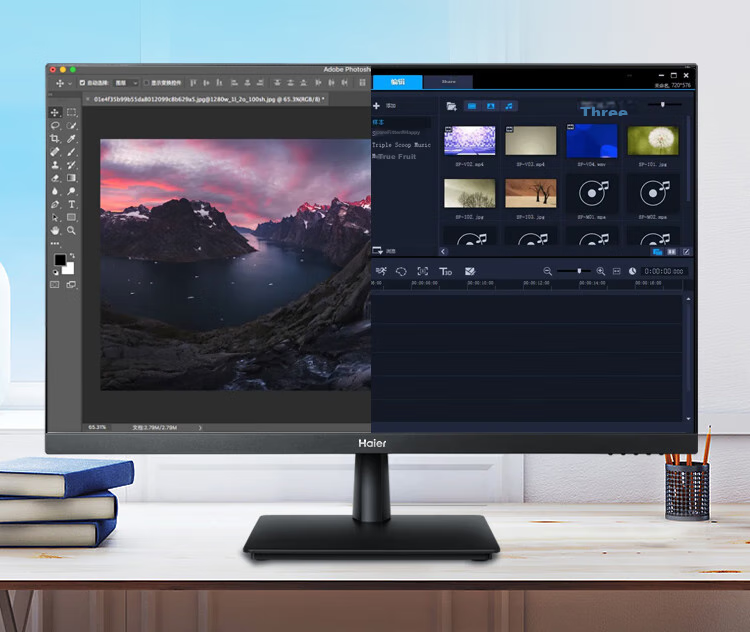Select the Dodge tool
Image resolution: width=750 pixels, height=632 pixels.
tap(71, 191)
